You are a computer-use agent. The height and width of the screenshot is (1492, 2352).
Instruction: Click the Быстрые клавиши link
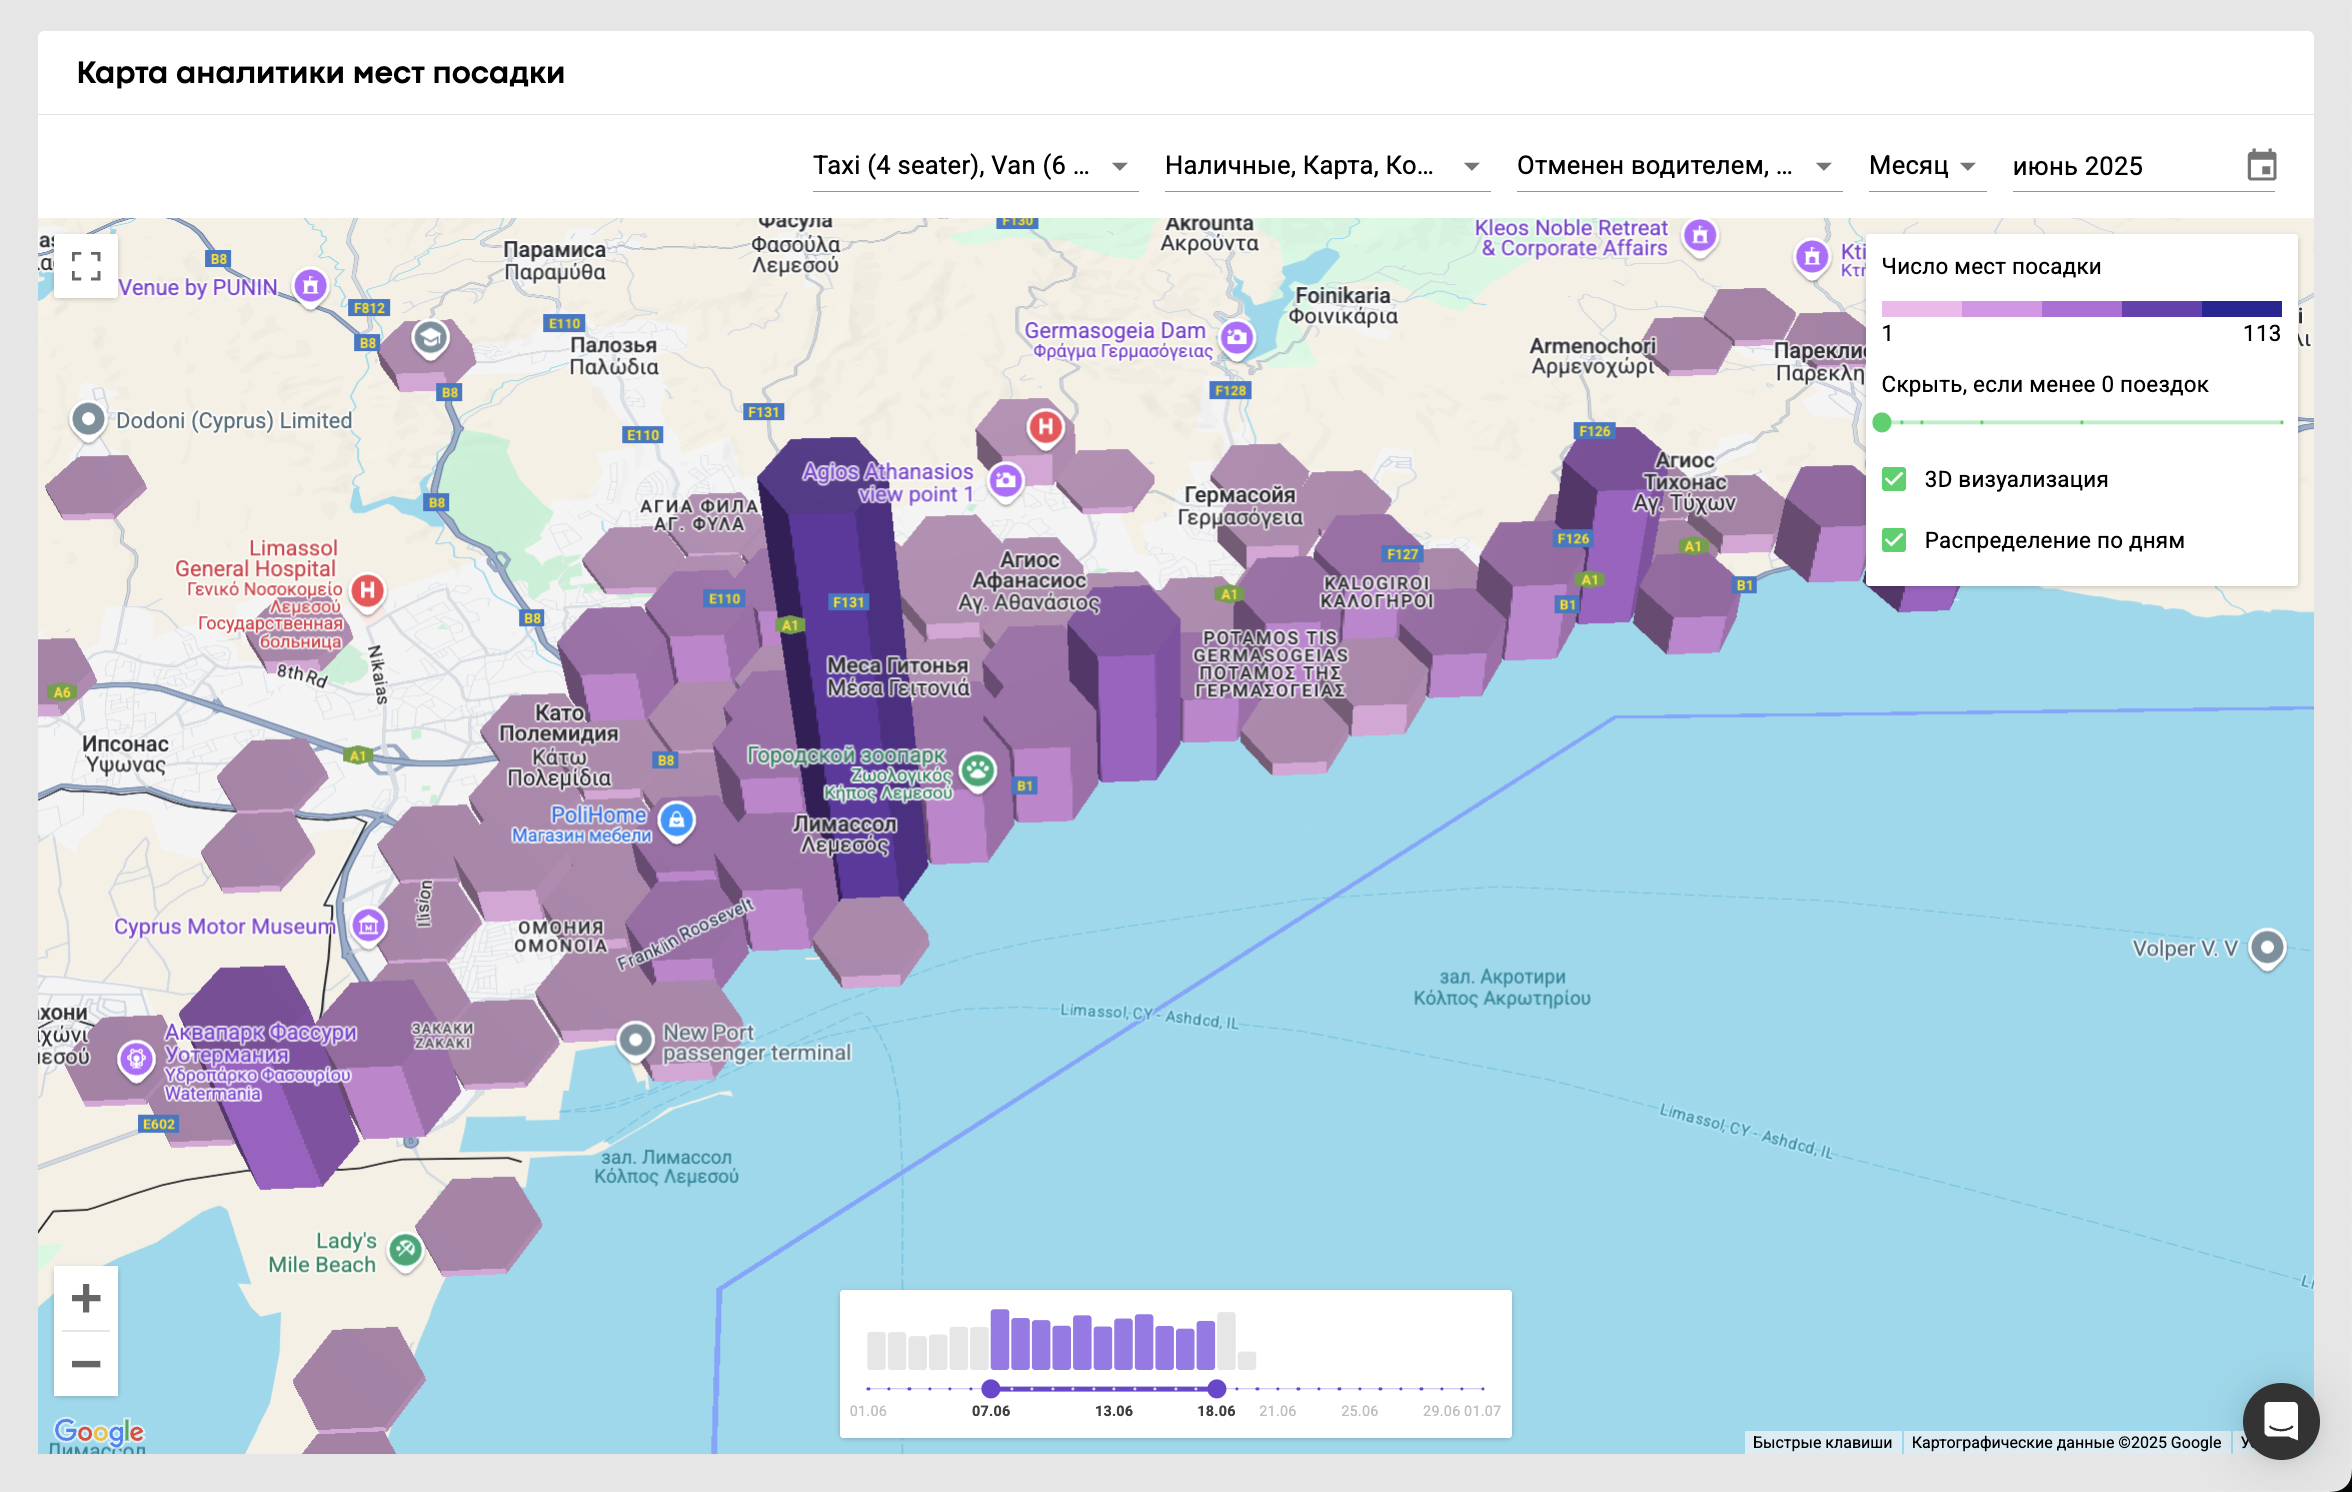1821,1442
